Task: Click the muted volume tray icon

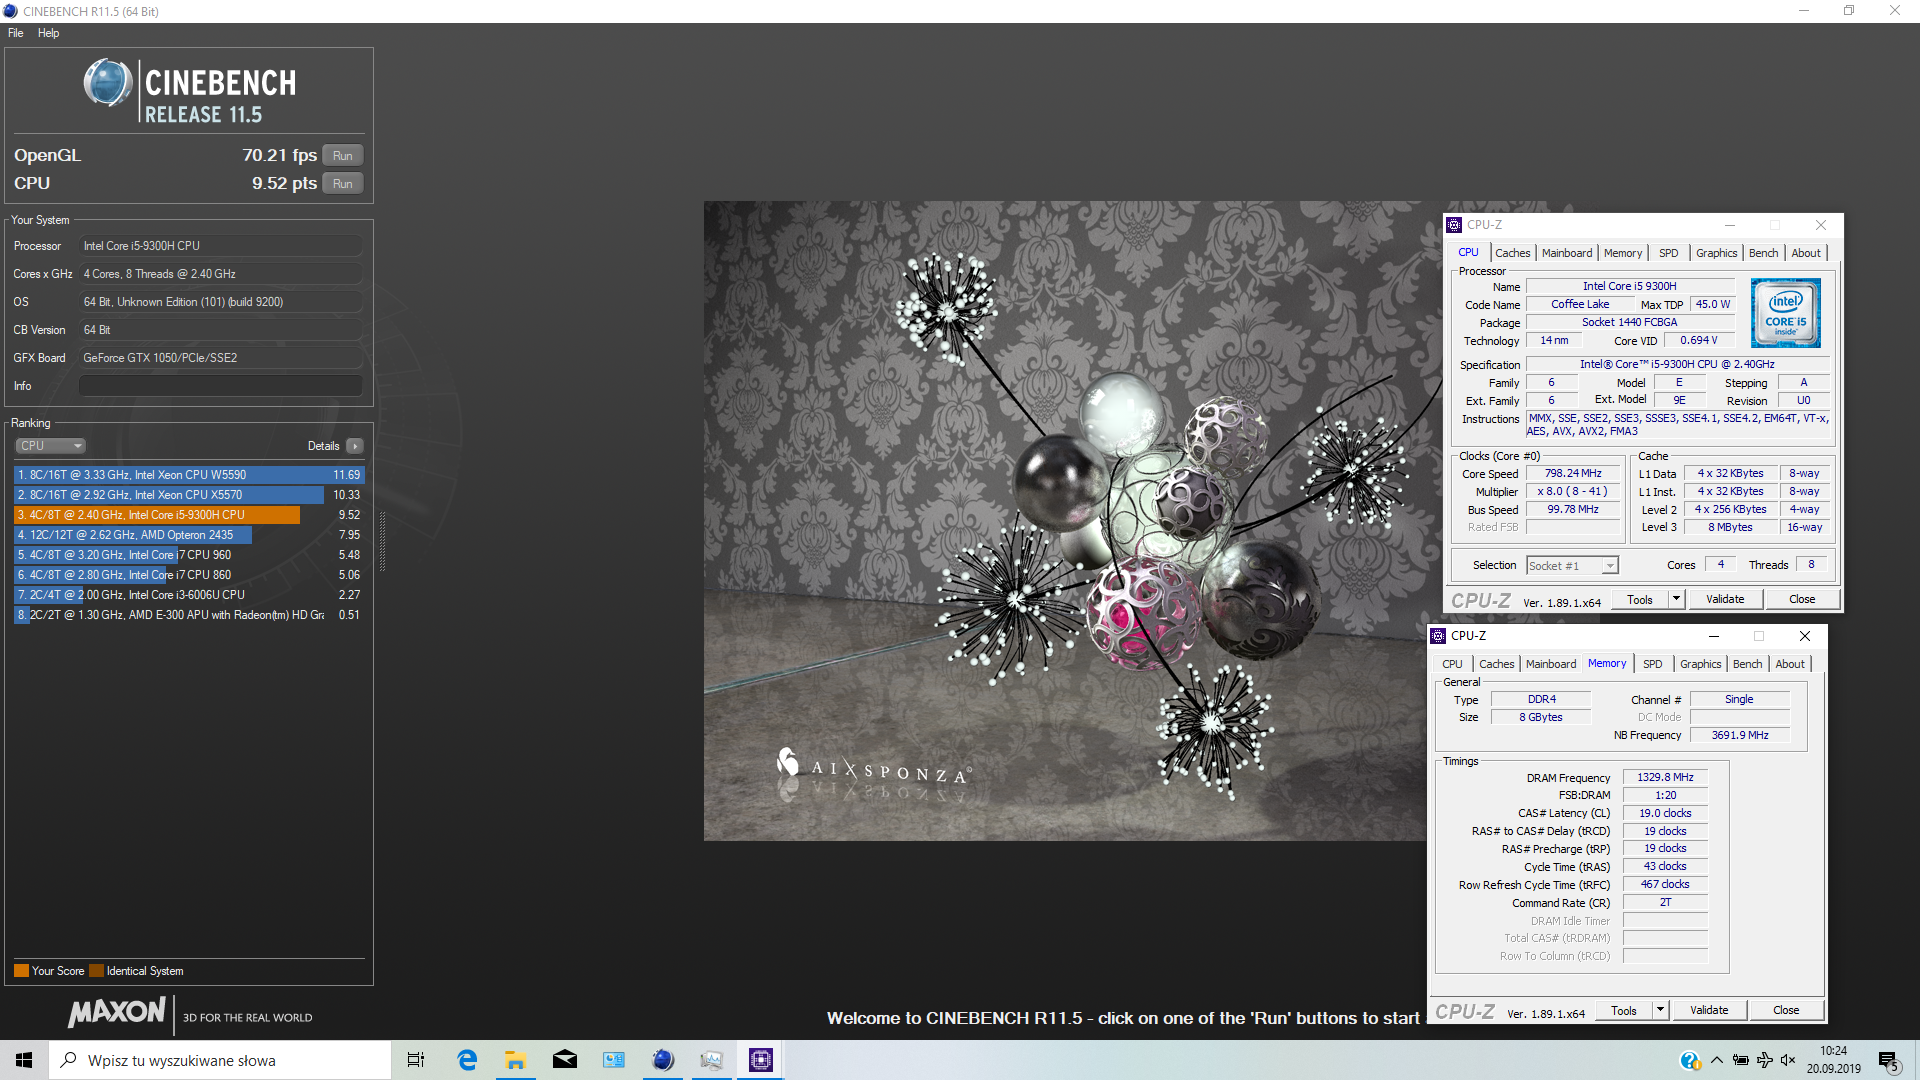Action: point(1788,1060)
